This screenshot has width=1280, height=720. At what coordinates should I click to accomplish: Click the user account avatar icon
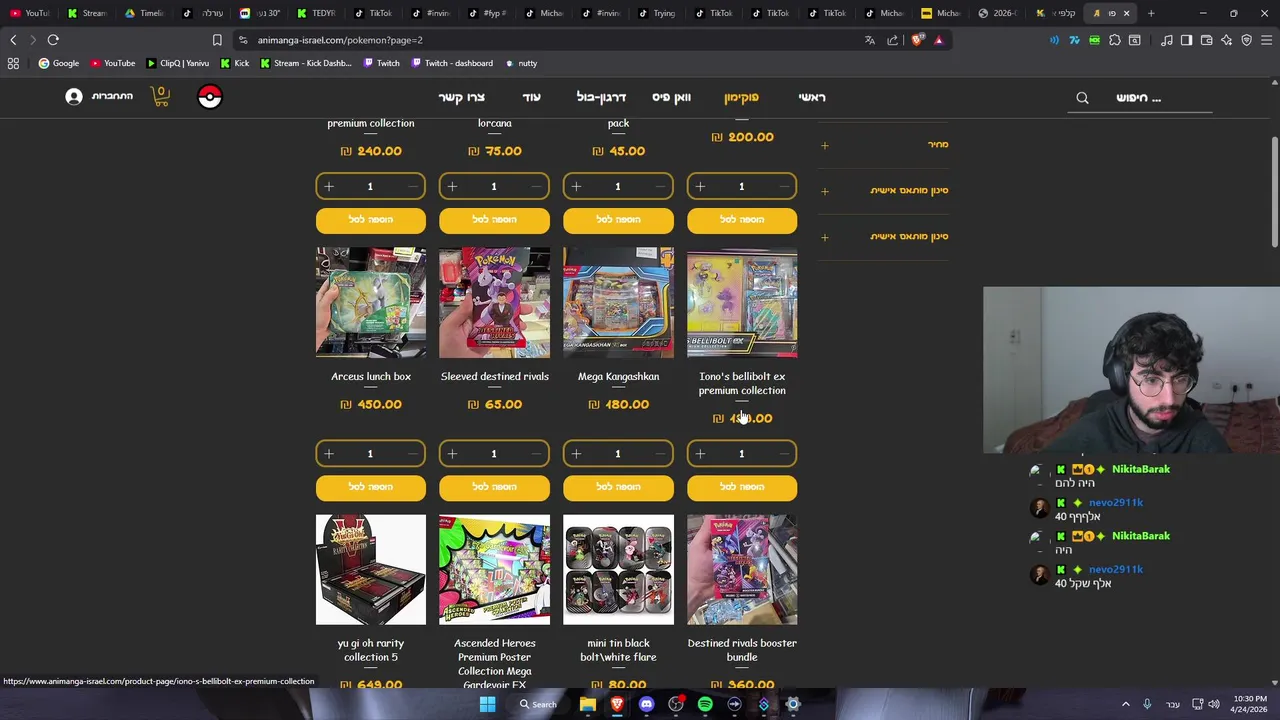pos(74,97)
